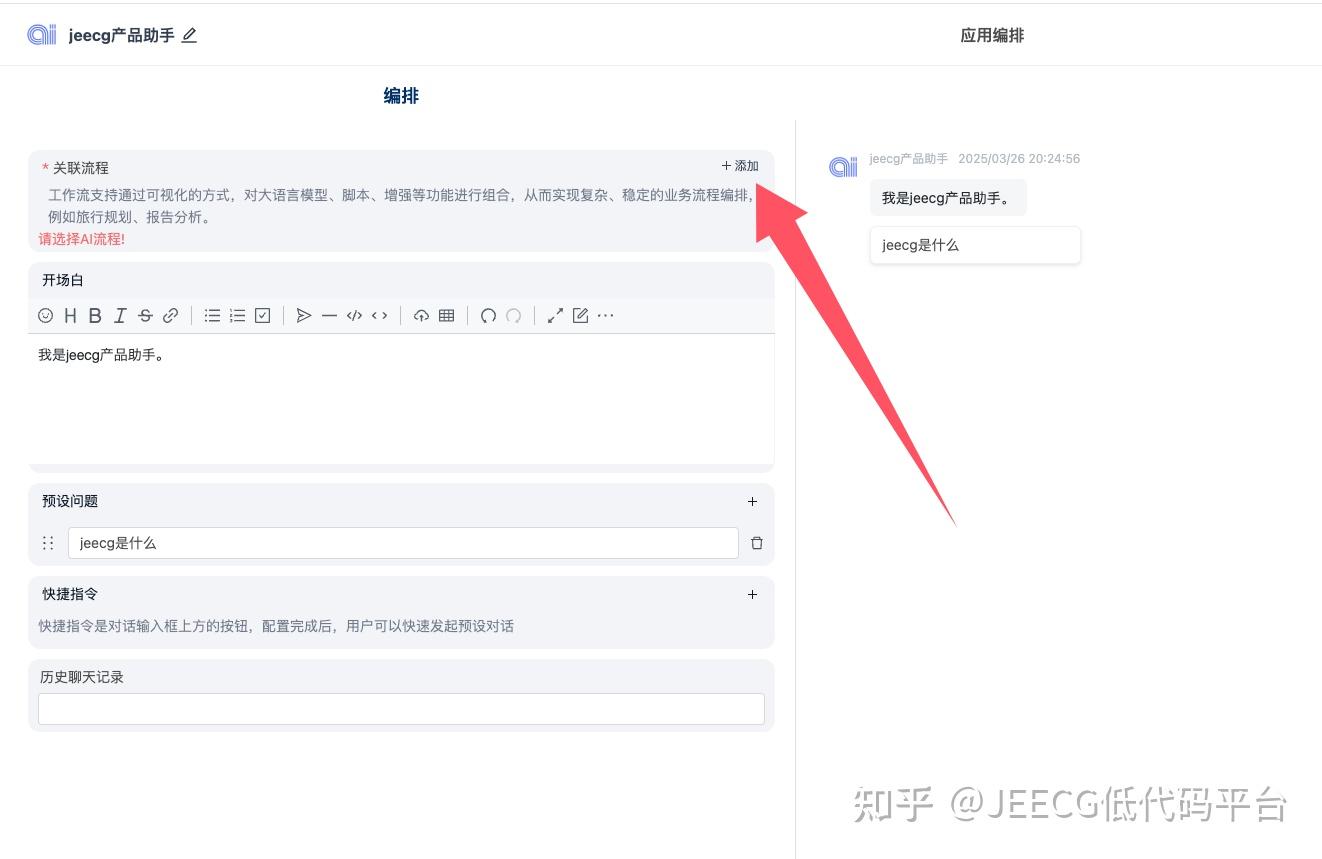The height and width of the screenshot is (859, 1322).
Task: Click the assistant avatar in chat preview
Action: [843, 167]
